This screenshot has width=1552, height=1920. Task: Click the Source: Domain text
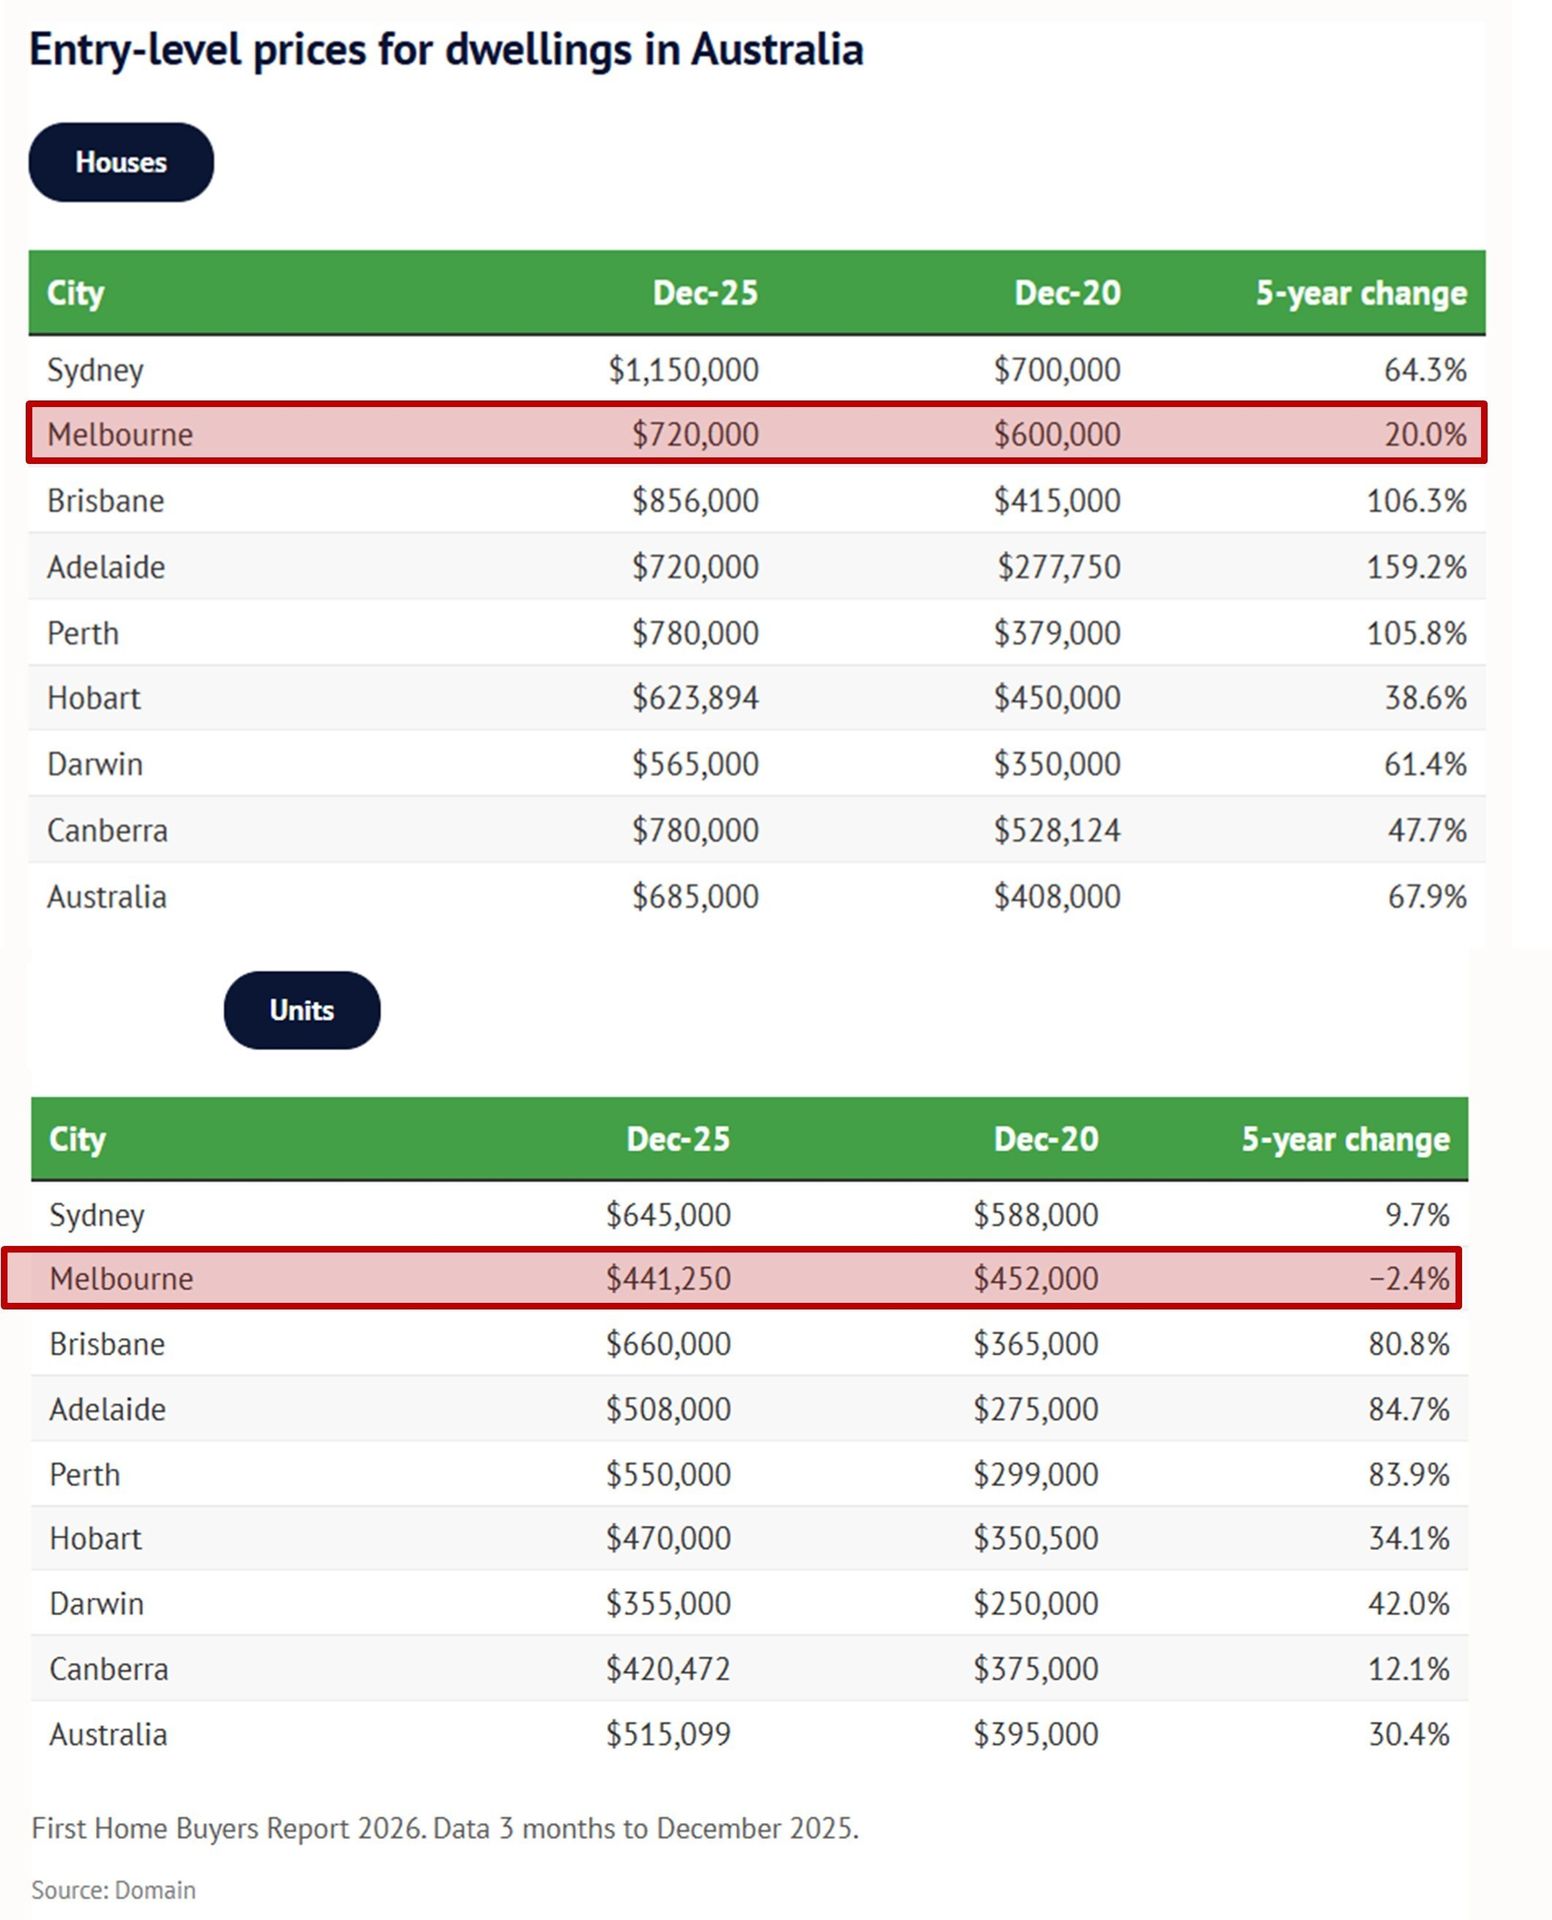click(x=114, y=1890)
